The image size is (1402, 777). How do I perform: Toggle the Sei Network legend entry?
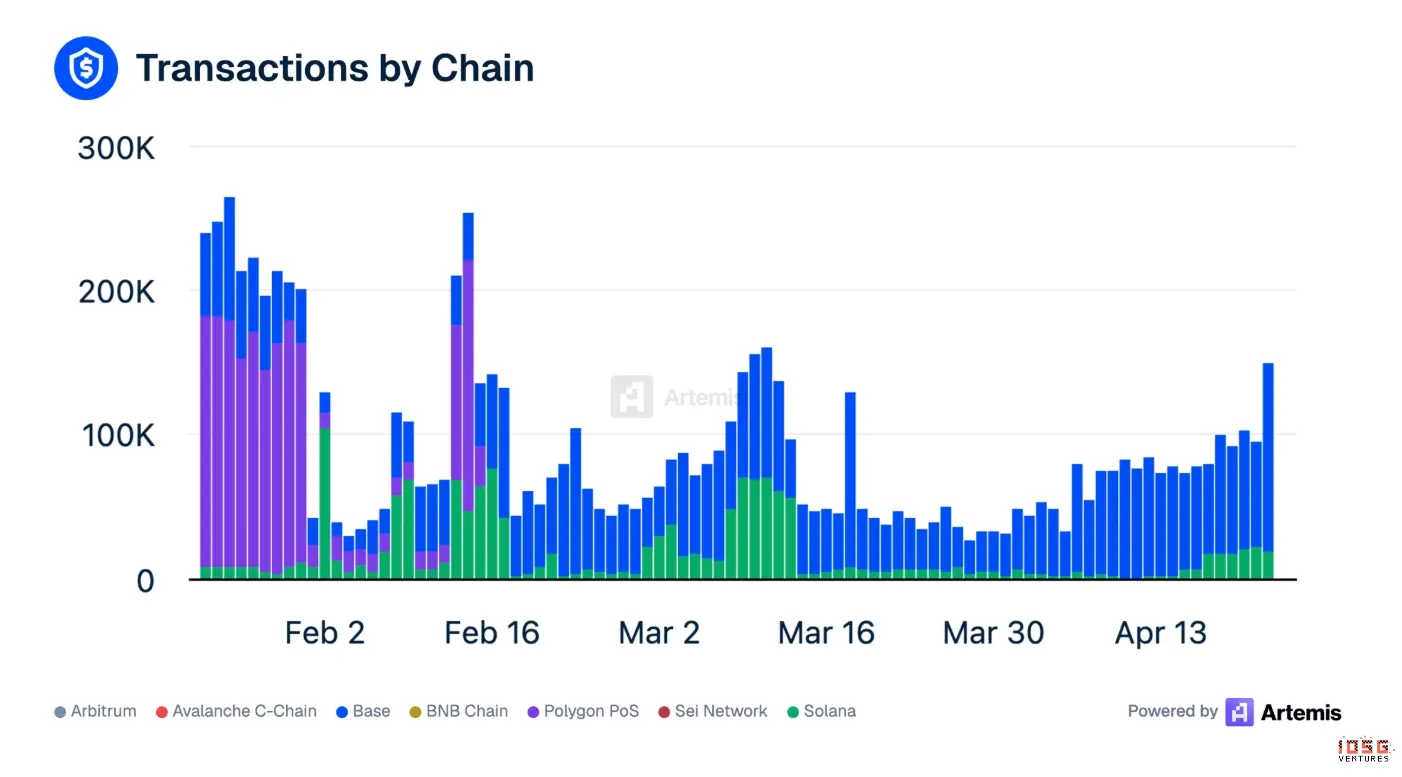712,712
